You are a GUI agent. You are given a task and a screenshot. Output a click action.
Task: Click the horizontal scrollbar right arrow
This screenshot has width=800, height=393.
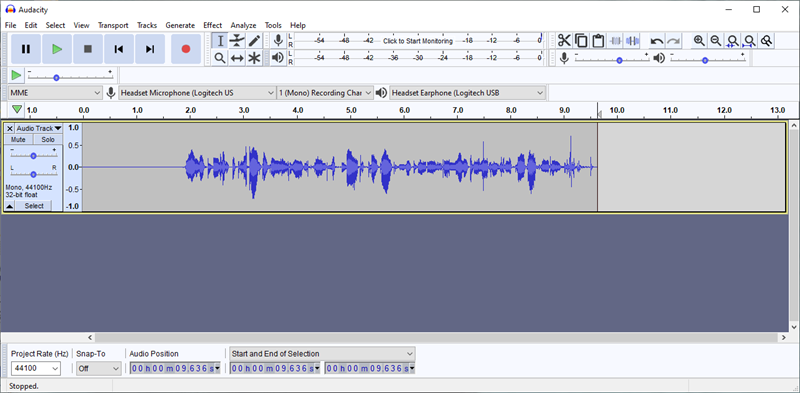tap(784, 337)
